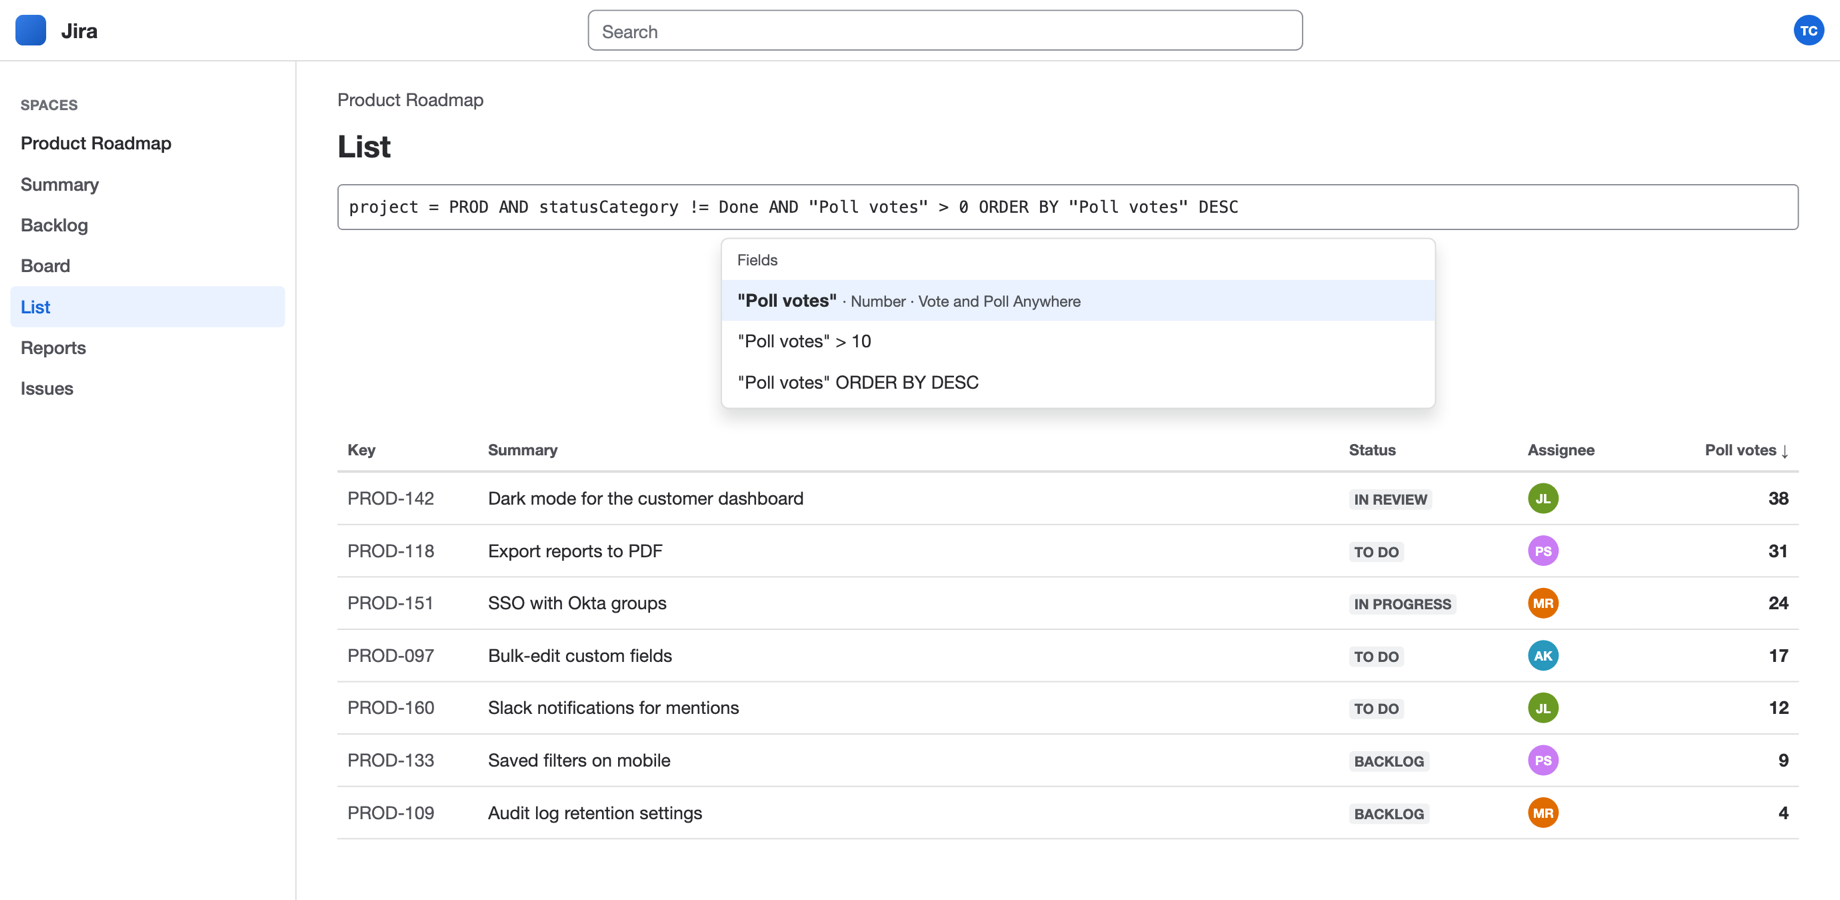
Task: Open issue PROD-133
Action: click(x=391, y=760)
